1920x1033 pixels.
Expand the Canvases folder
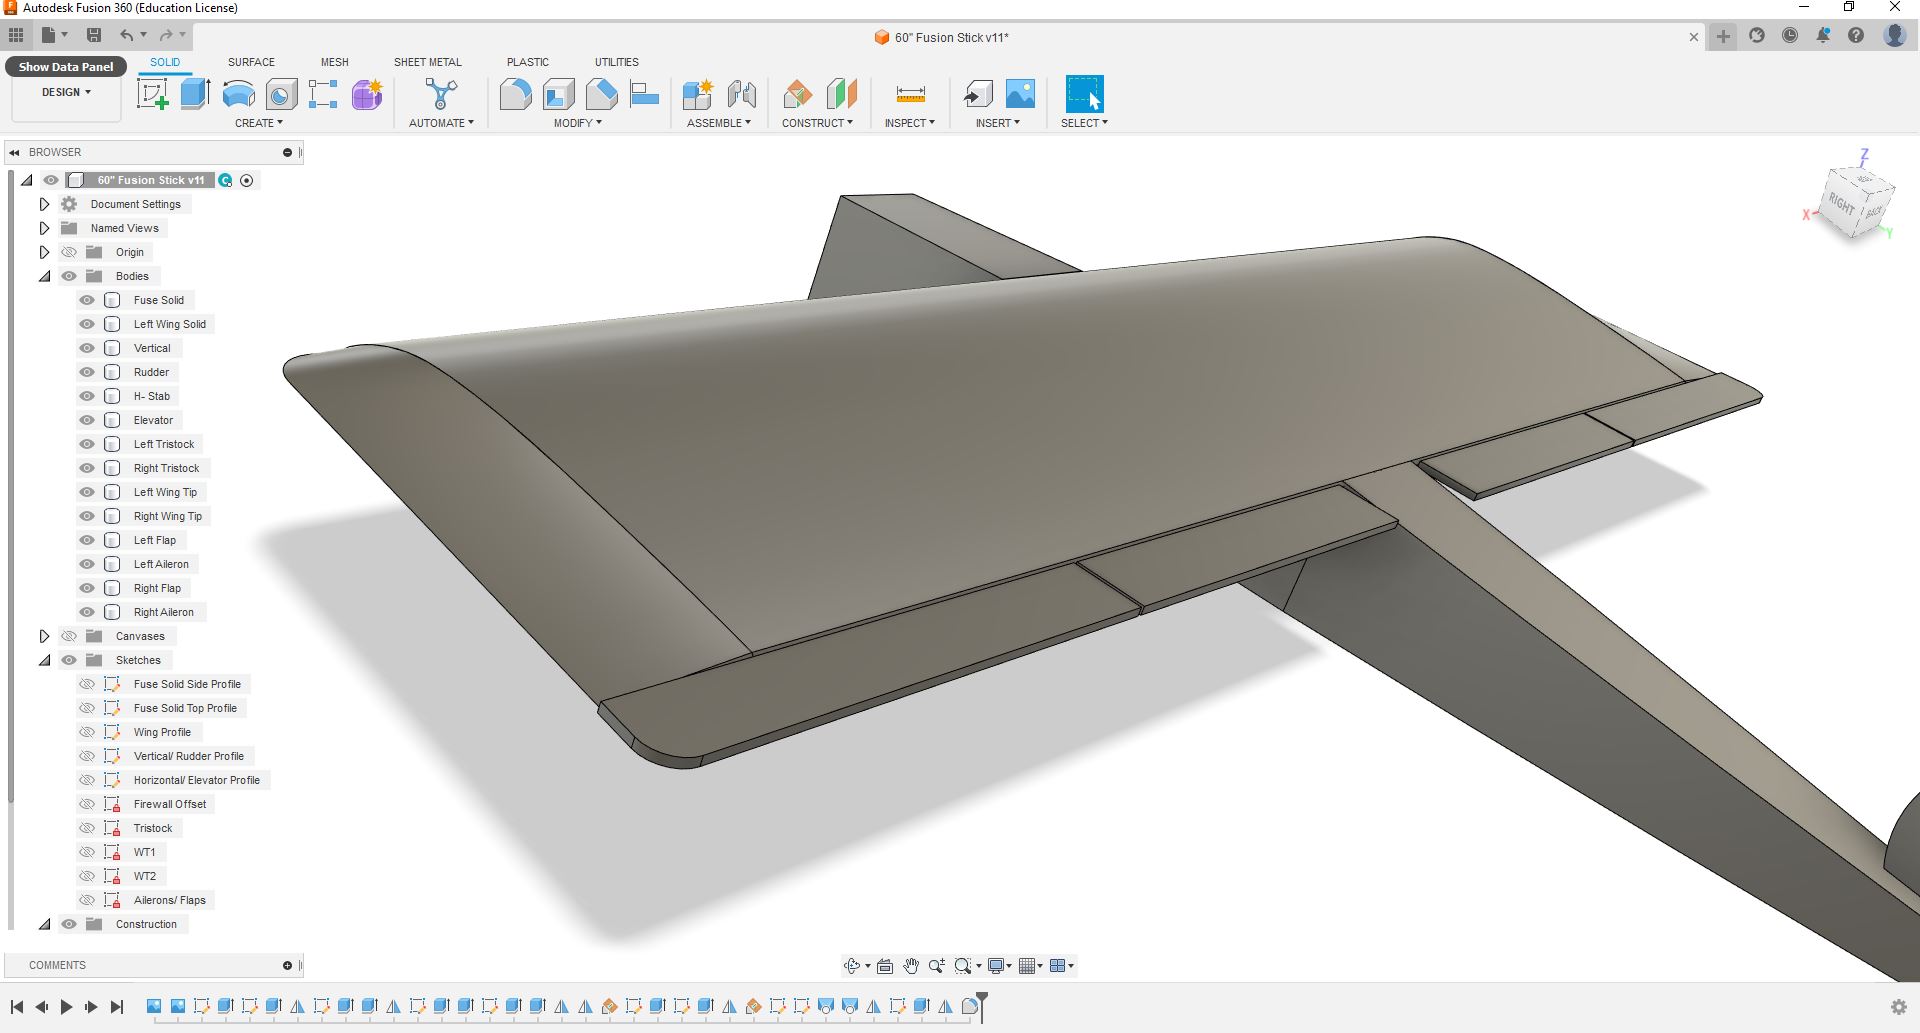click(44, 636)
